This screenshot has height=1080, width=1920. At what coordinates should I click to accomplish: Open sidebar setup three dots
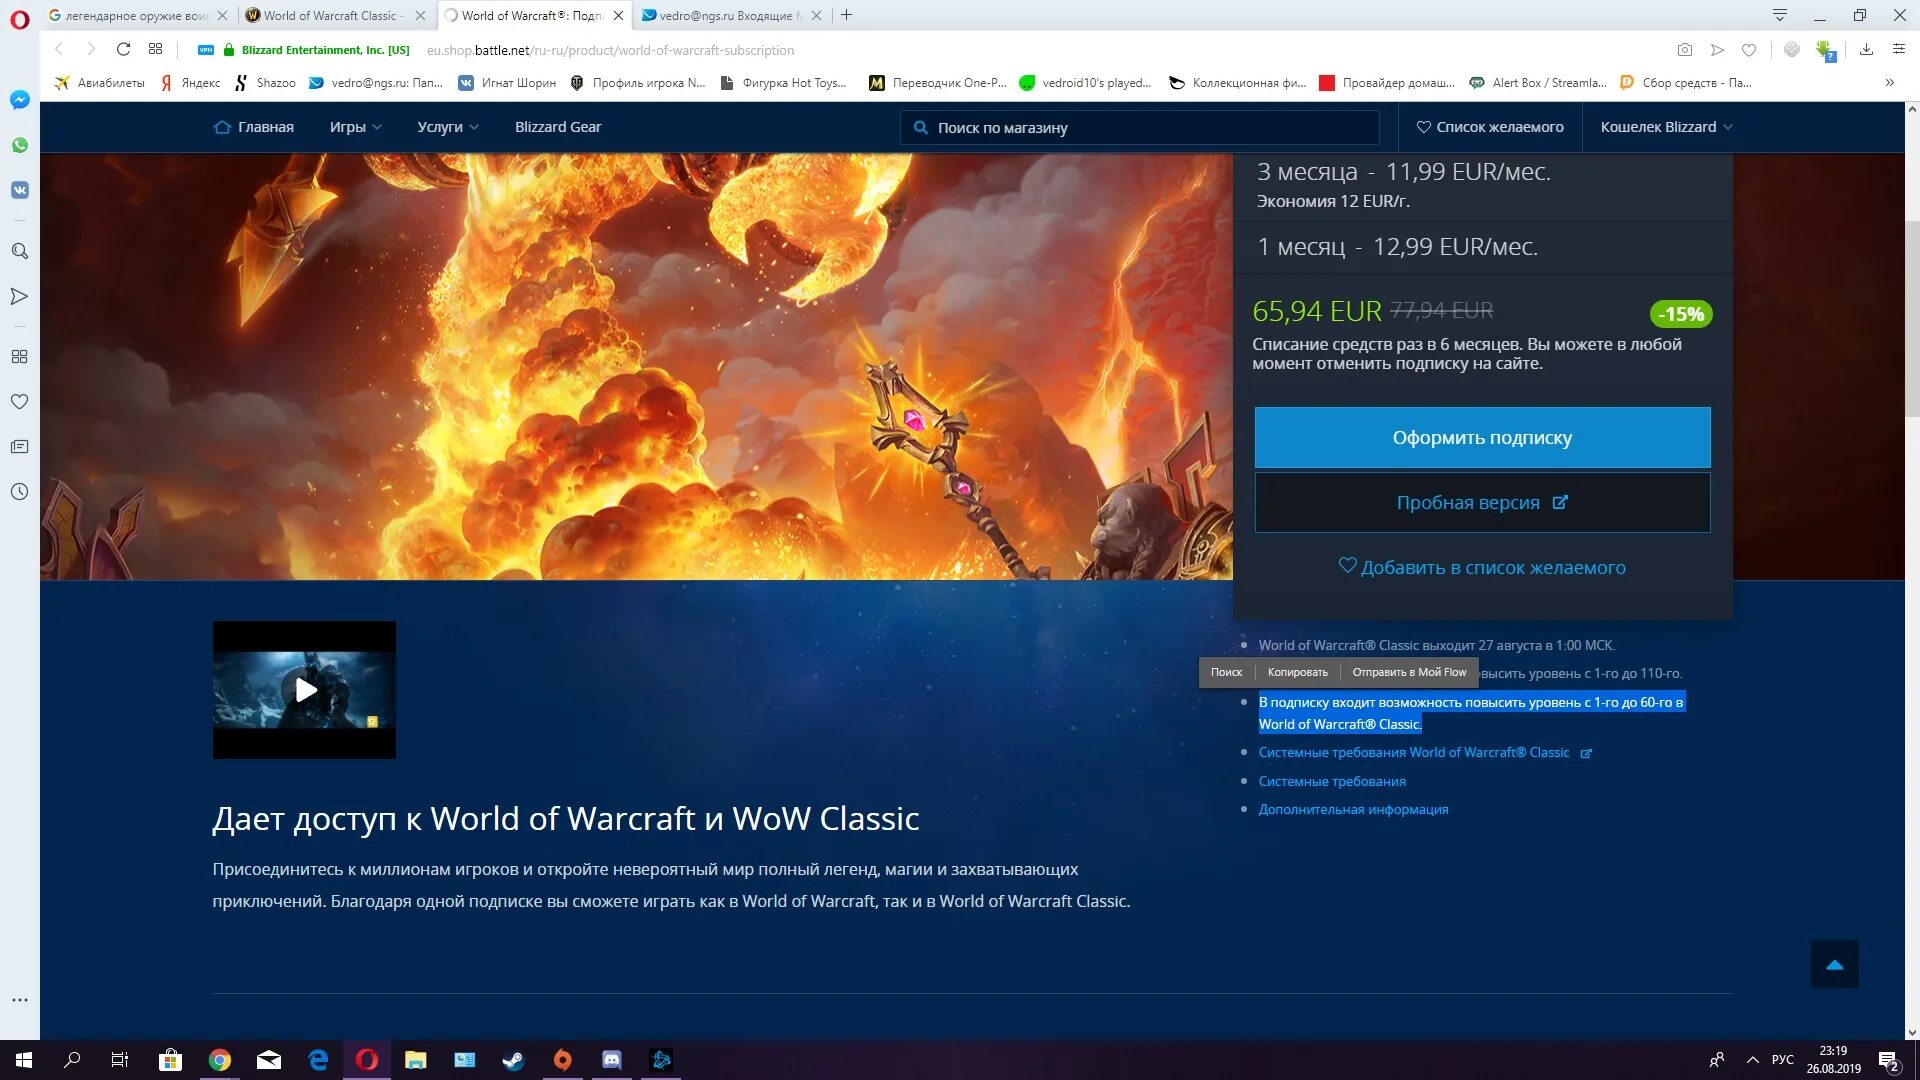point(20,1000)
